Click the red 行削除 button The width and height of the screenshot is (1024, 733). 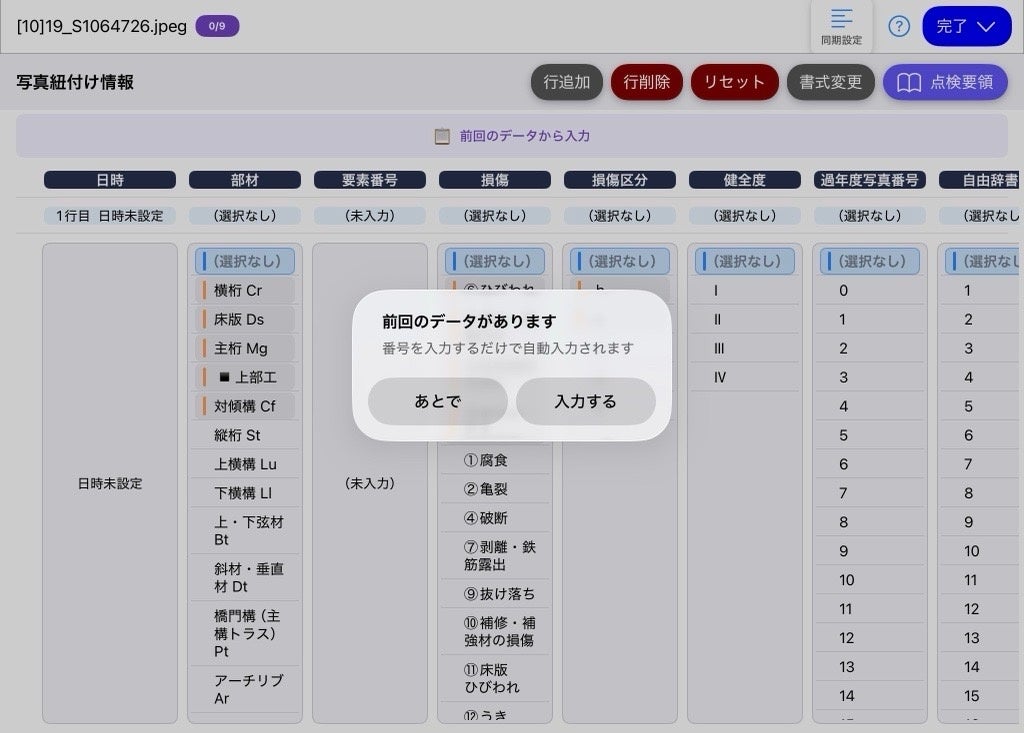pyautogui.click(x=647, y=82)
